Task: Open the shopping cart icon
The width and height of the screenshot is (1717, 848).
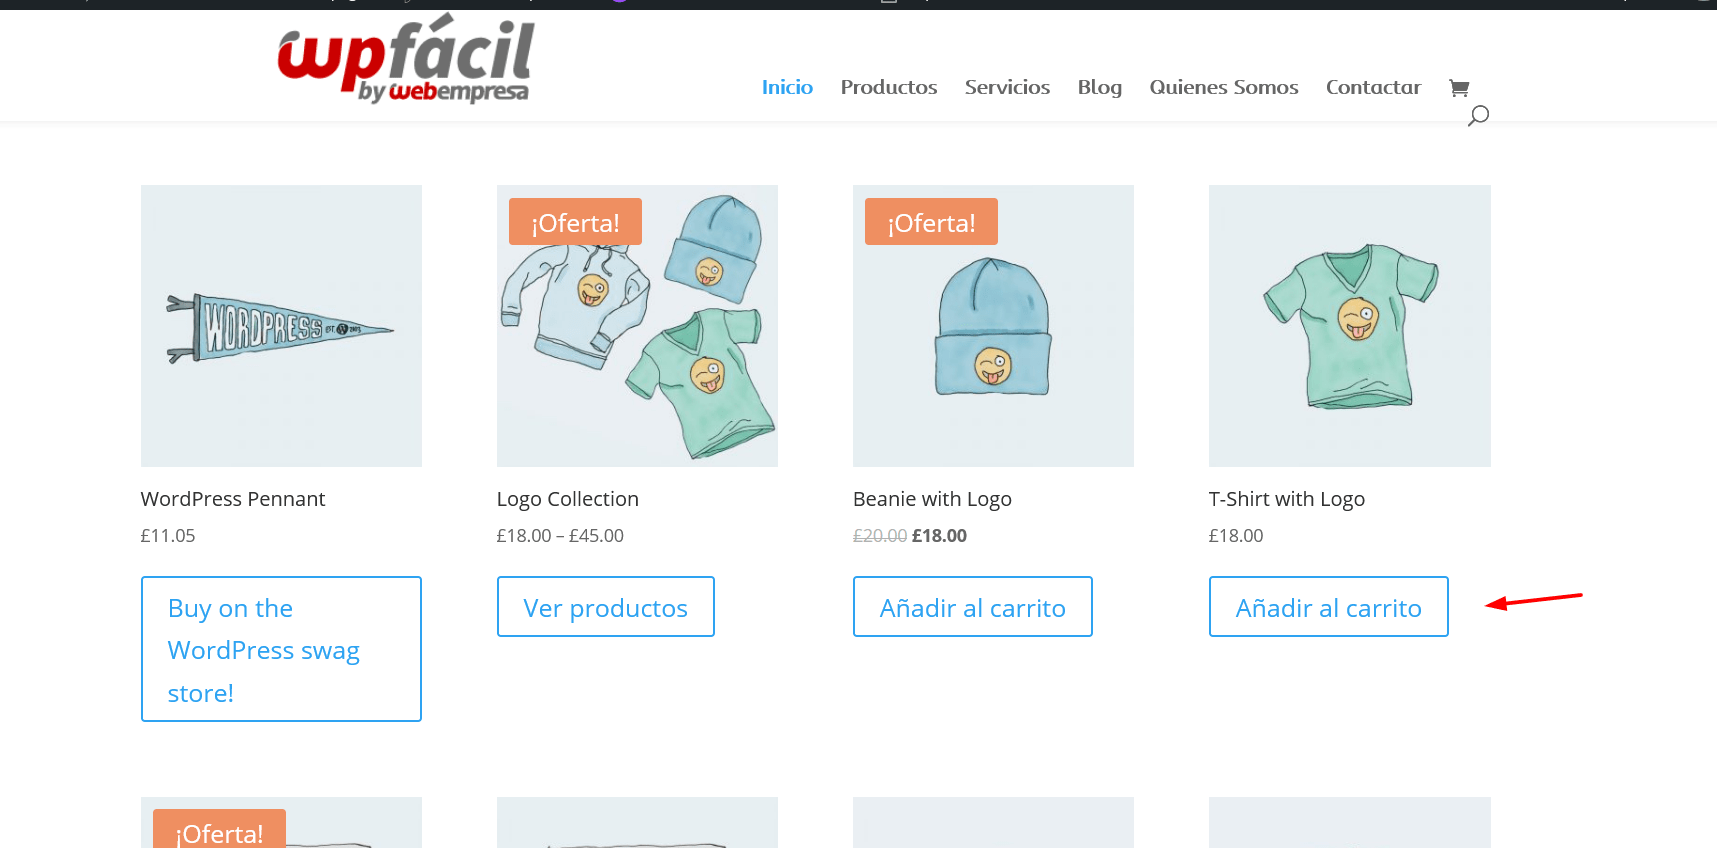Action: coord(1458,88)
